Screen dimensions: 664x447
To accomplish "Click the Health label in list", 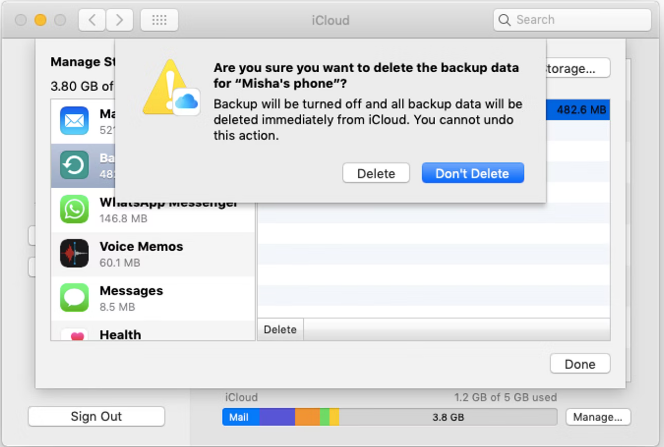I will pos(120,334).
